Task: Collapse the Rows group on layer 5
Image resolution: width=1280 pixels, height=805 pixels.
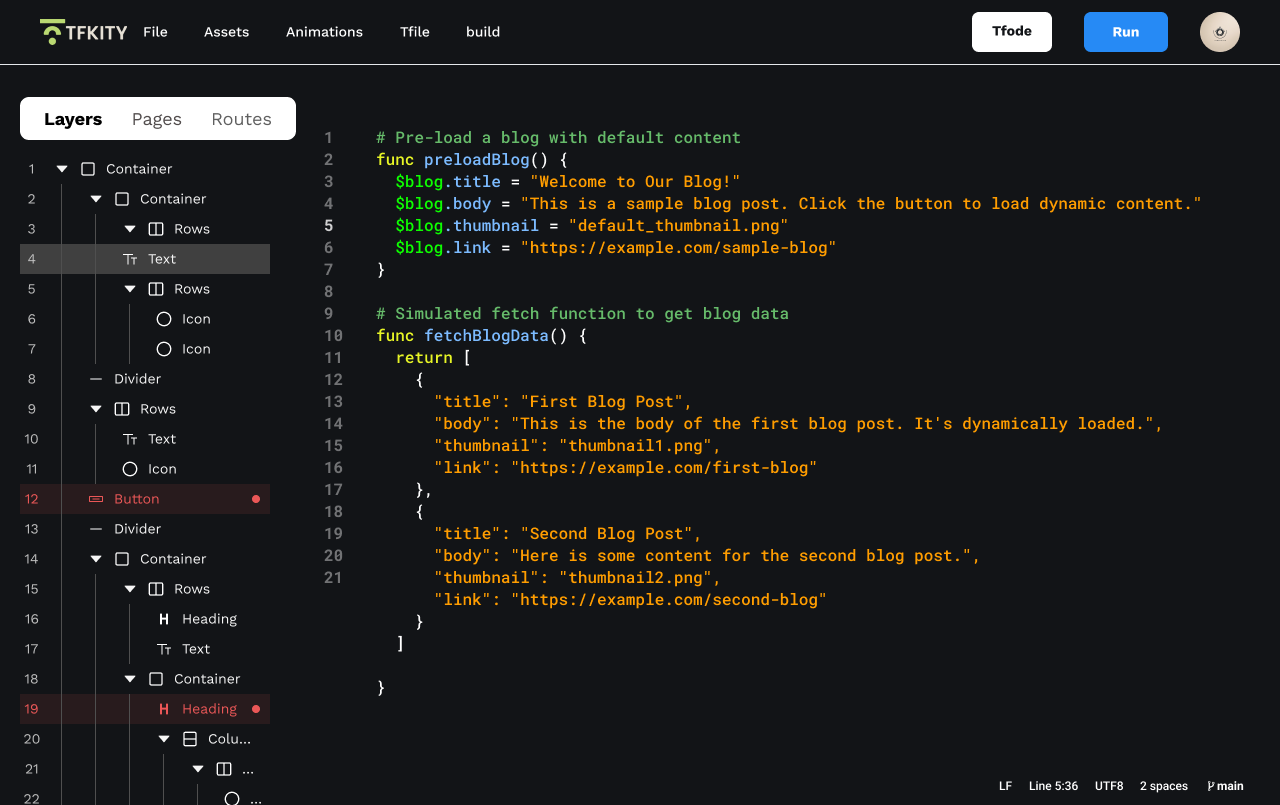Action: (x=130, y=288)
